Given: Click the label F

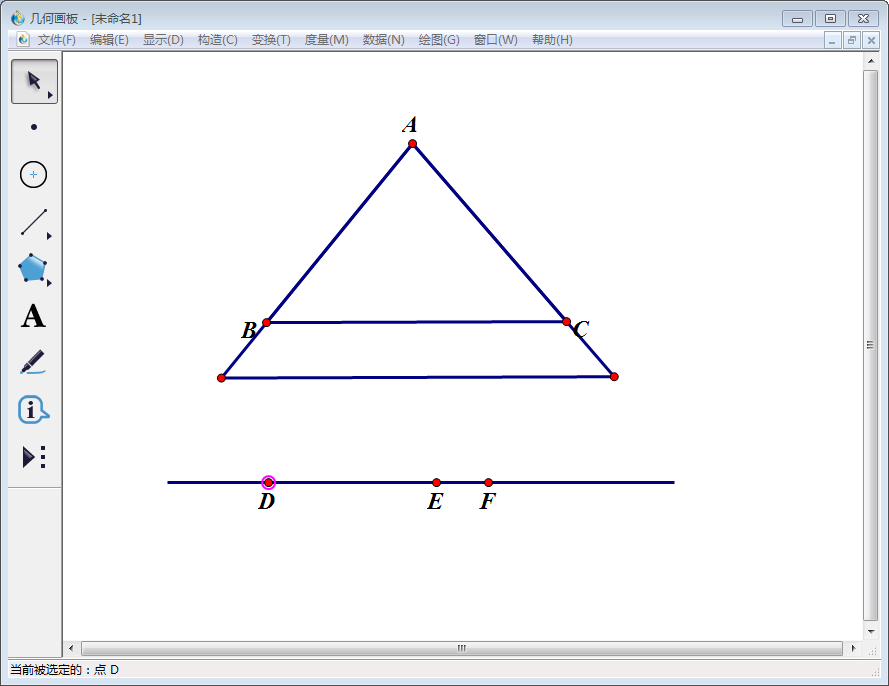Looking at the screenshot, I should coord(488,501).
